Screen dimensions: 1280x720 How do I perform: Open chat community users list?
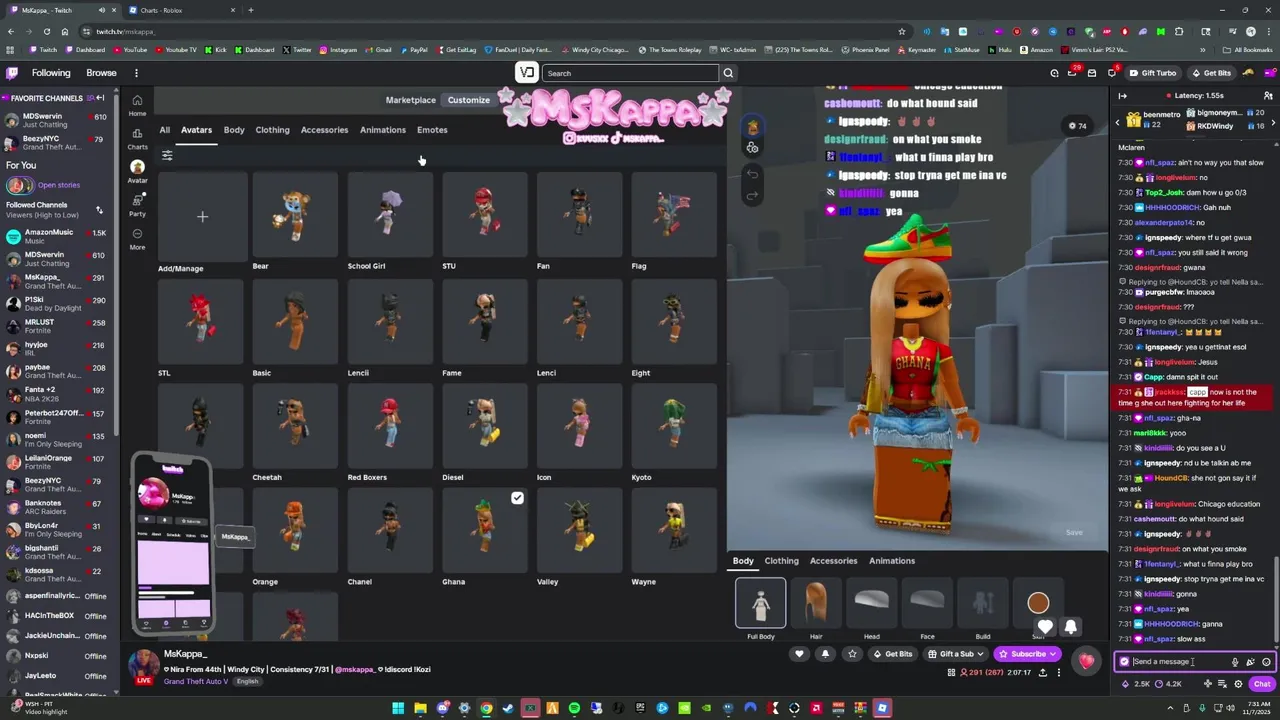(1268, 96)
